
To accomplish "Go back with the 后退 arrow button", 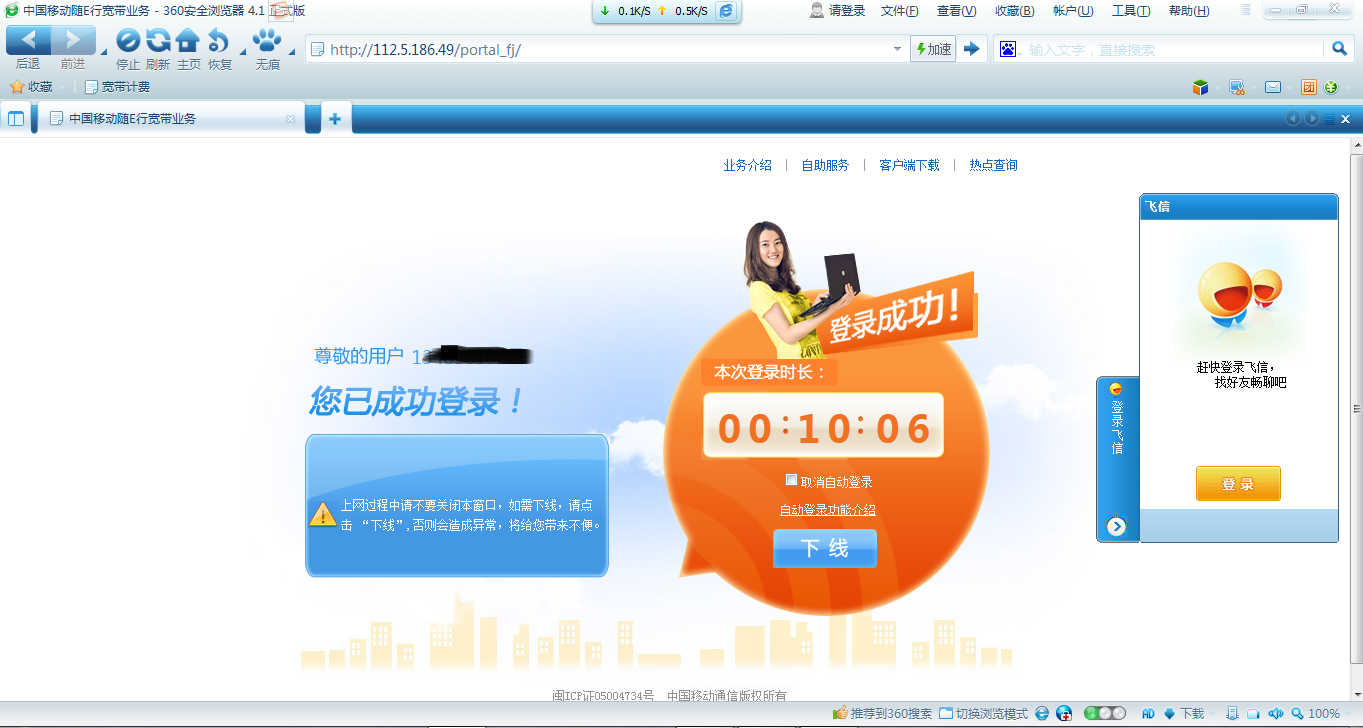I will click(x=28, y=41).
